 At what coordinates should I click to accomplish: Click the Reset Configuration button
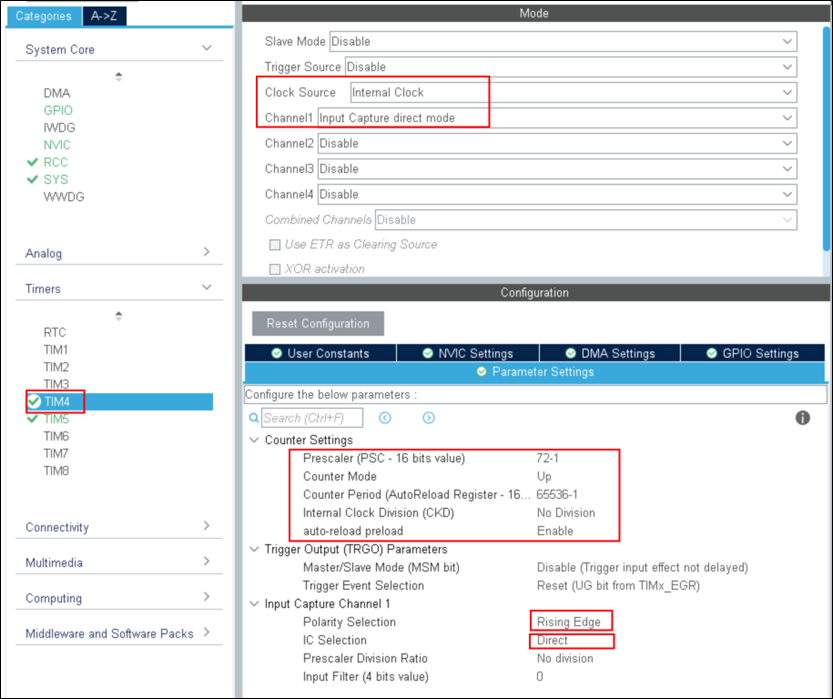[x=317, y=324]
